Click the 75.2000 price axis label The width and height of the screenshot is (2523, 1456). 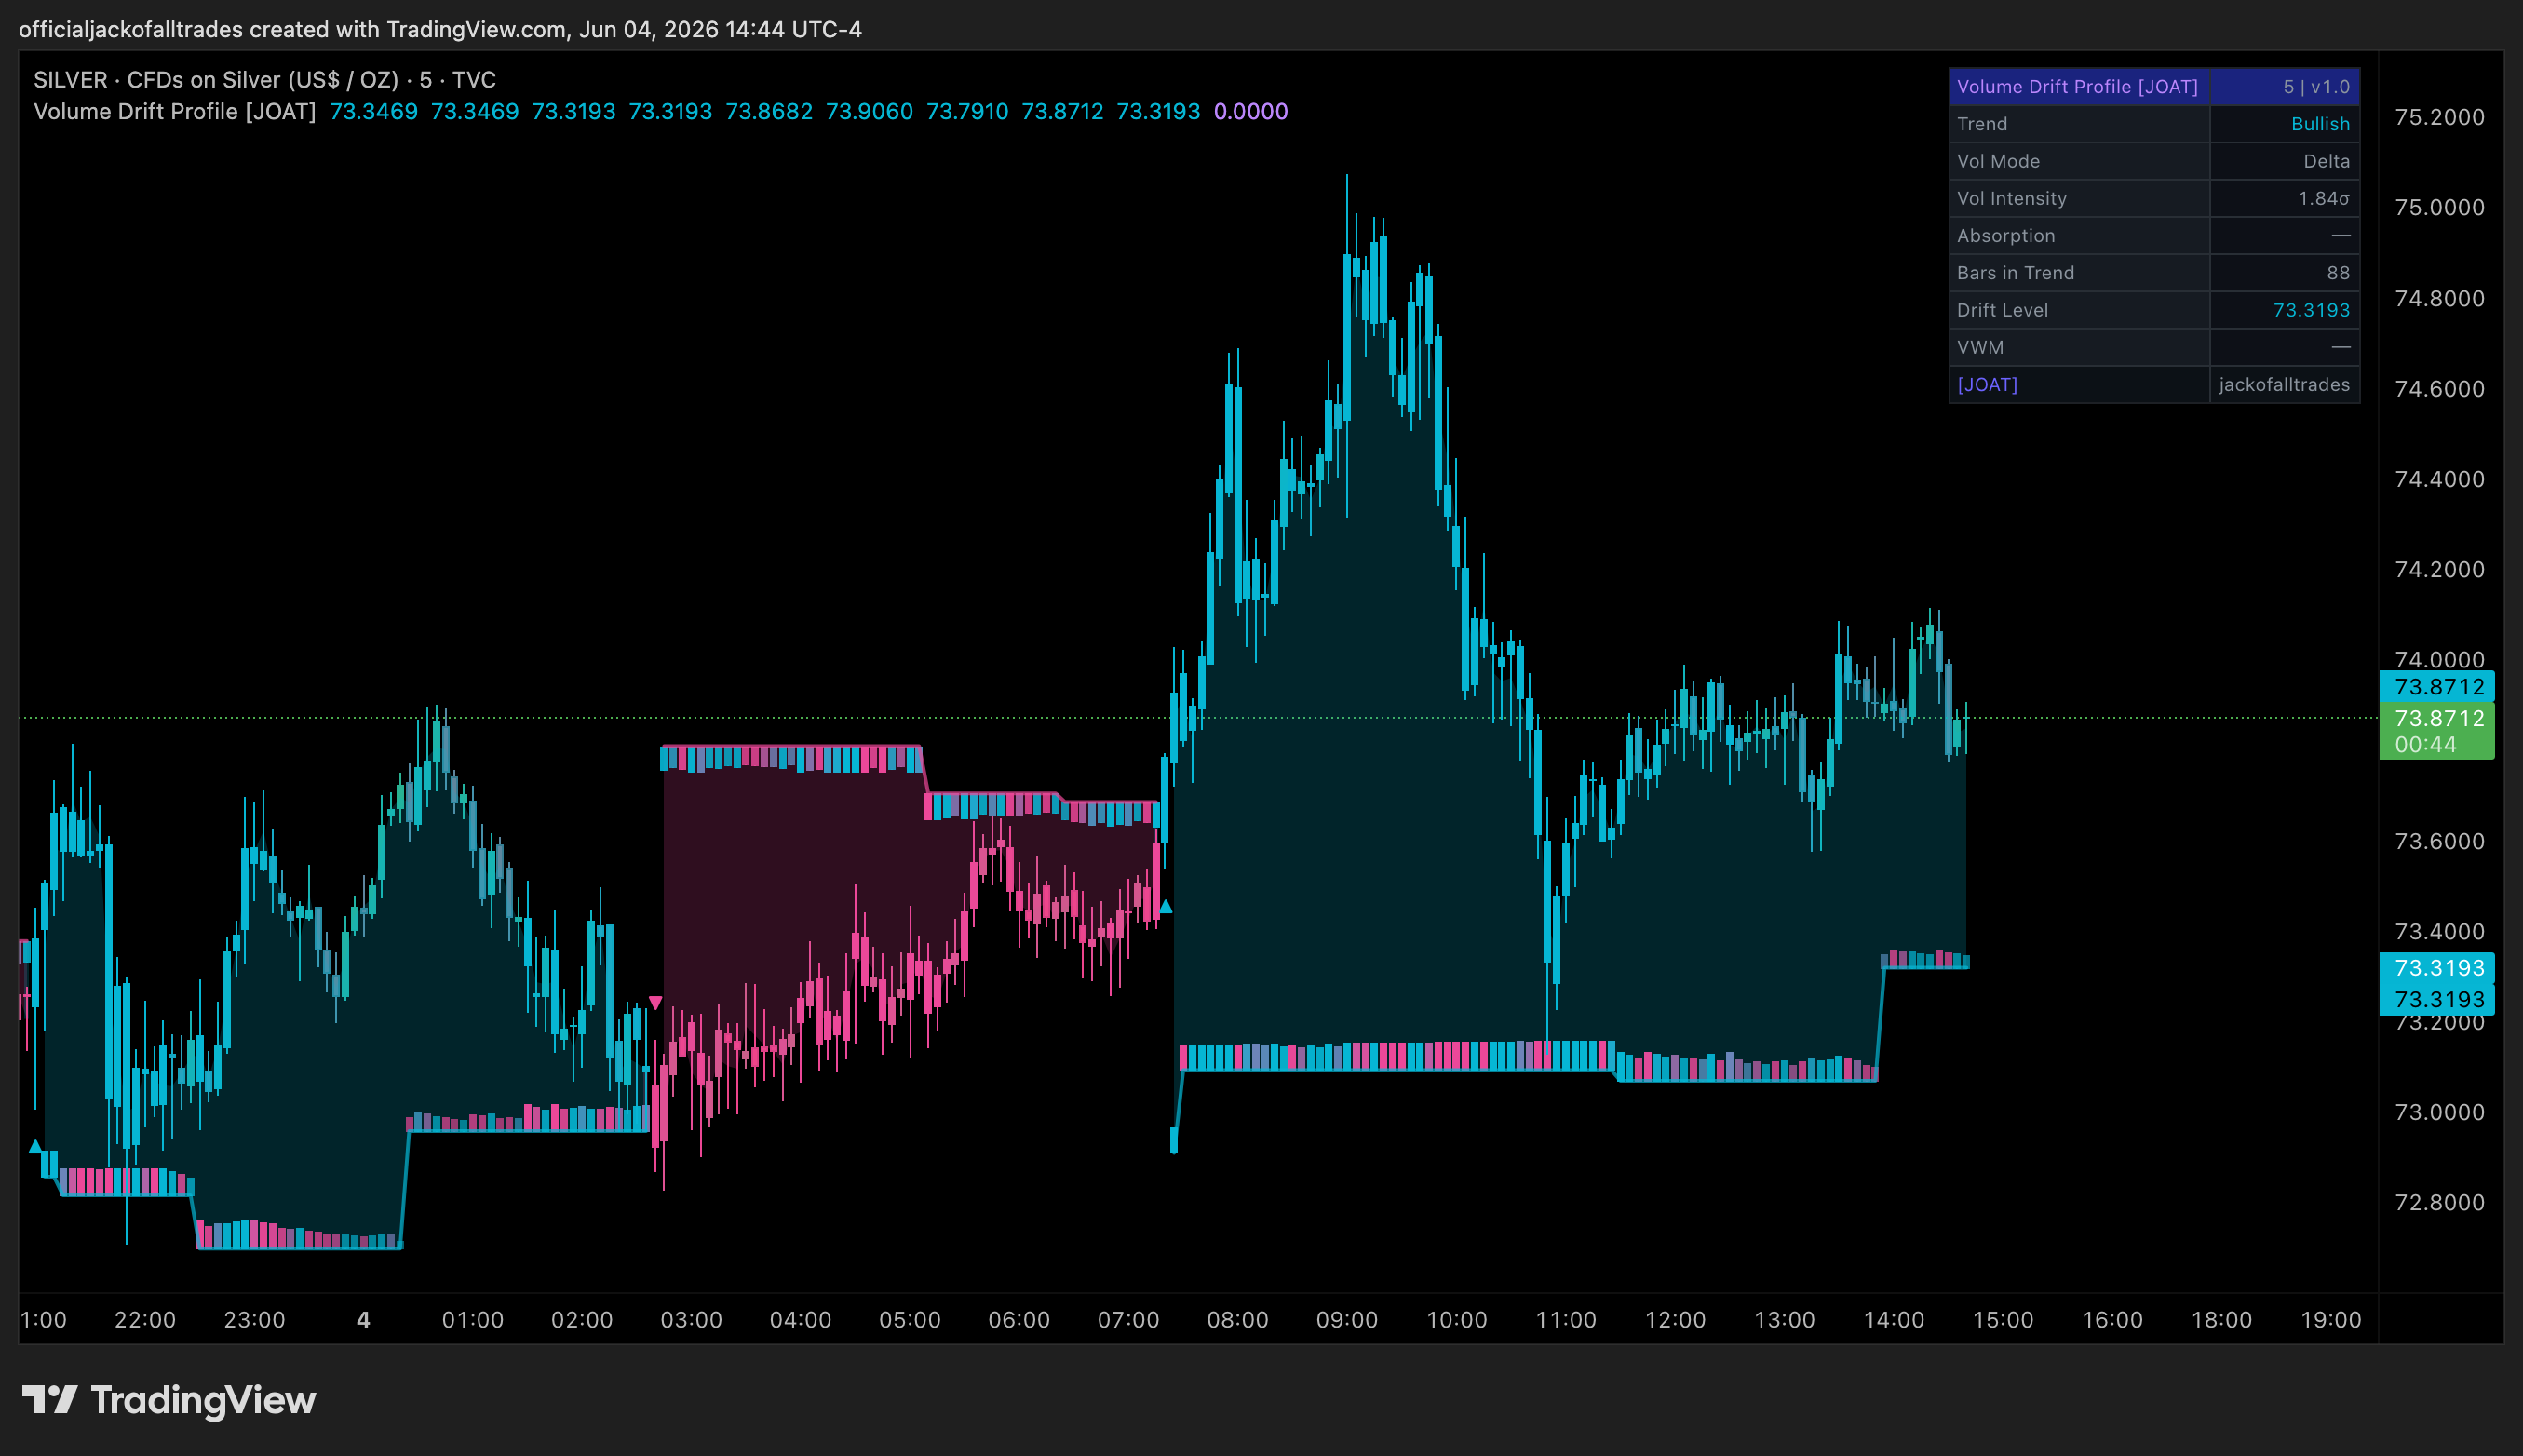point(2439,117)
